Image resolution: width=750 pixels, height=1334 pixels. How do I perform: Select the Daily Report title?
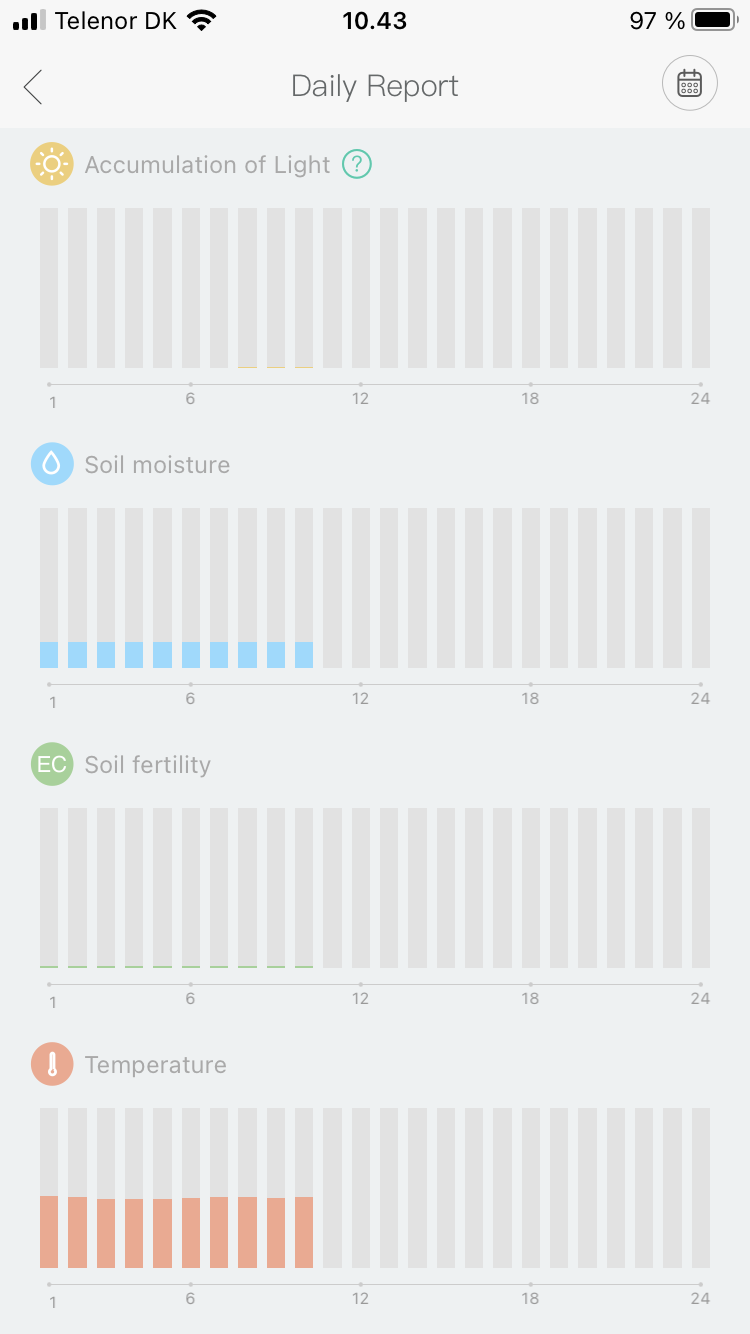pyautogui.click(x=375, y=86)
